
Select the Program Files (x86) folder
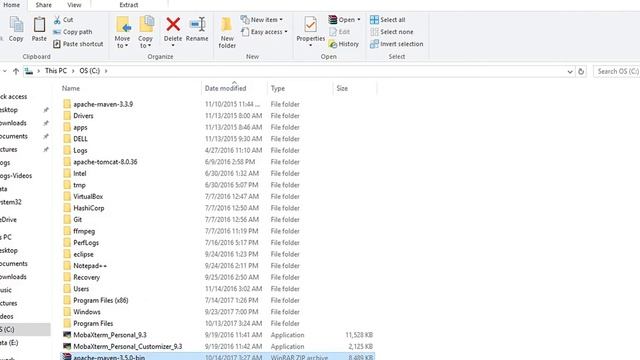(218, 300)
